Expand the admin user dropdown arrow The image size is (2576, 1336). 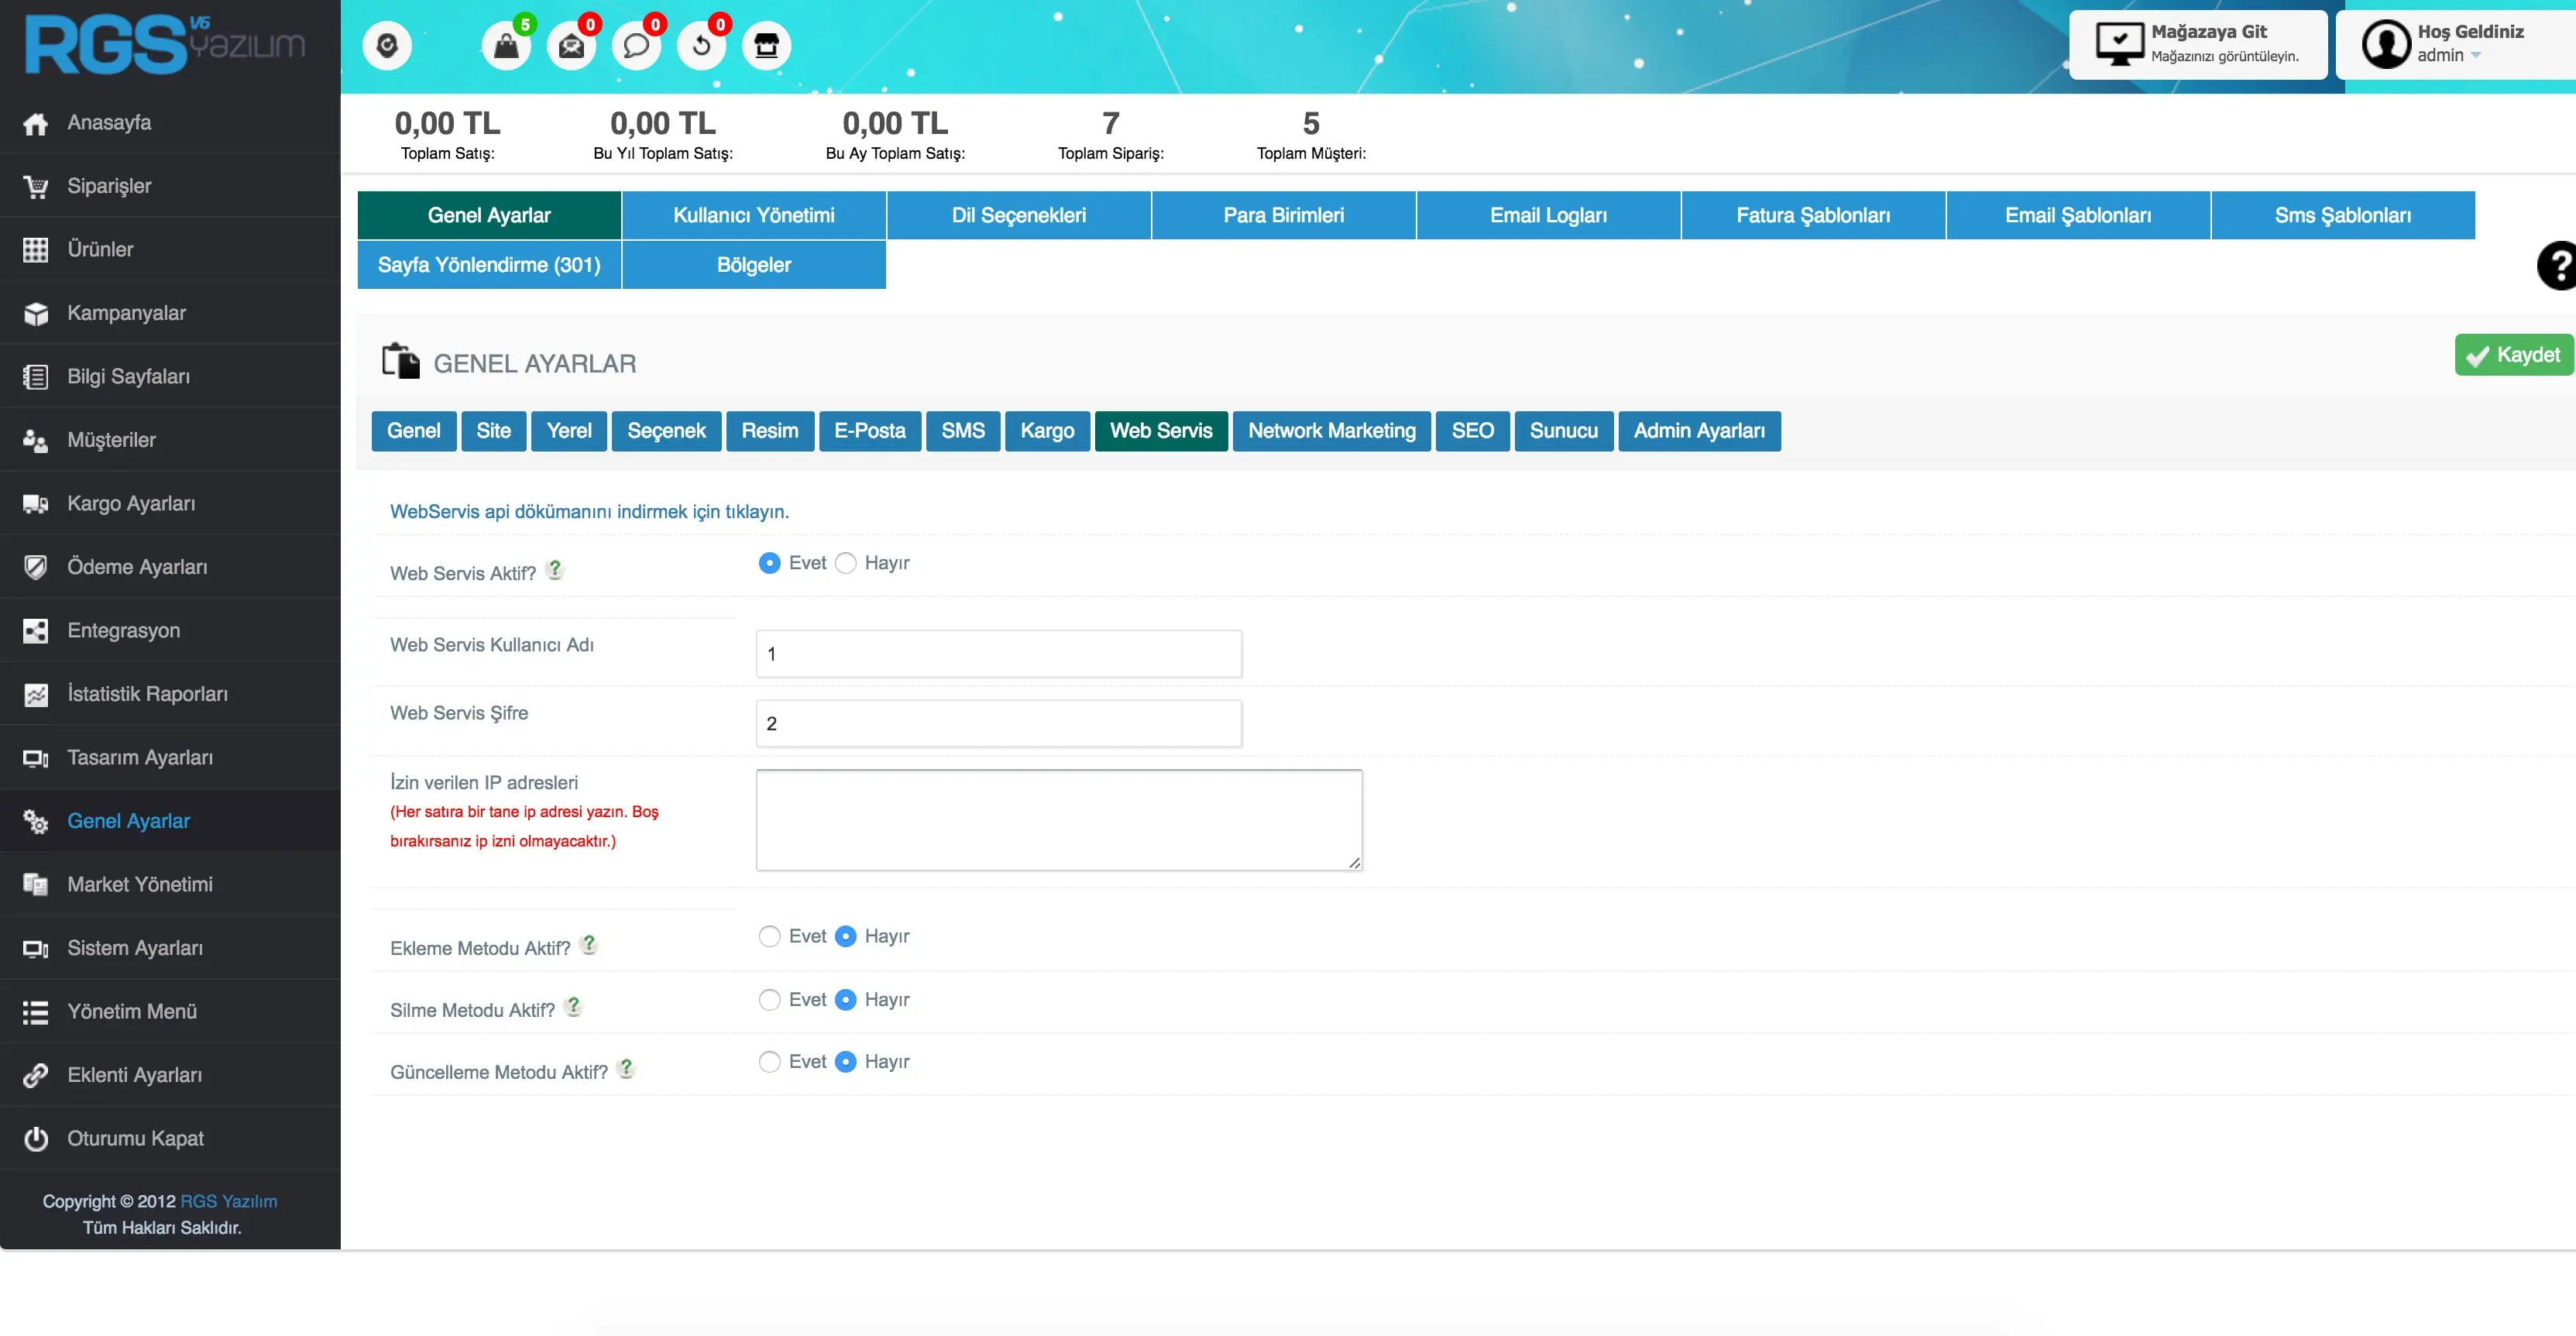[2476, 56]
